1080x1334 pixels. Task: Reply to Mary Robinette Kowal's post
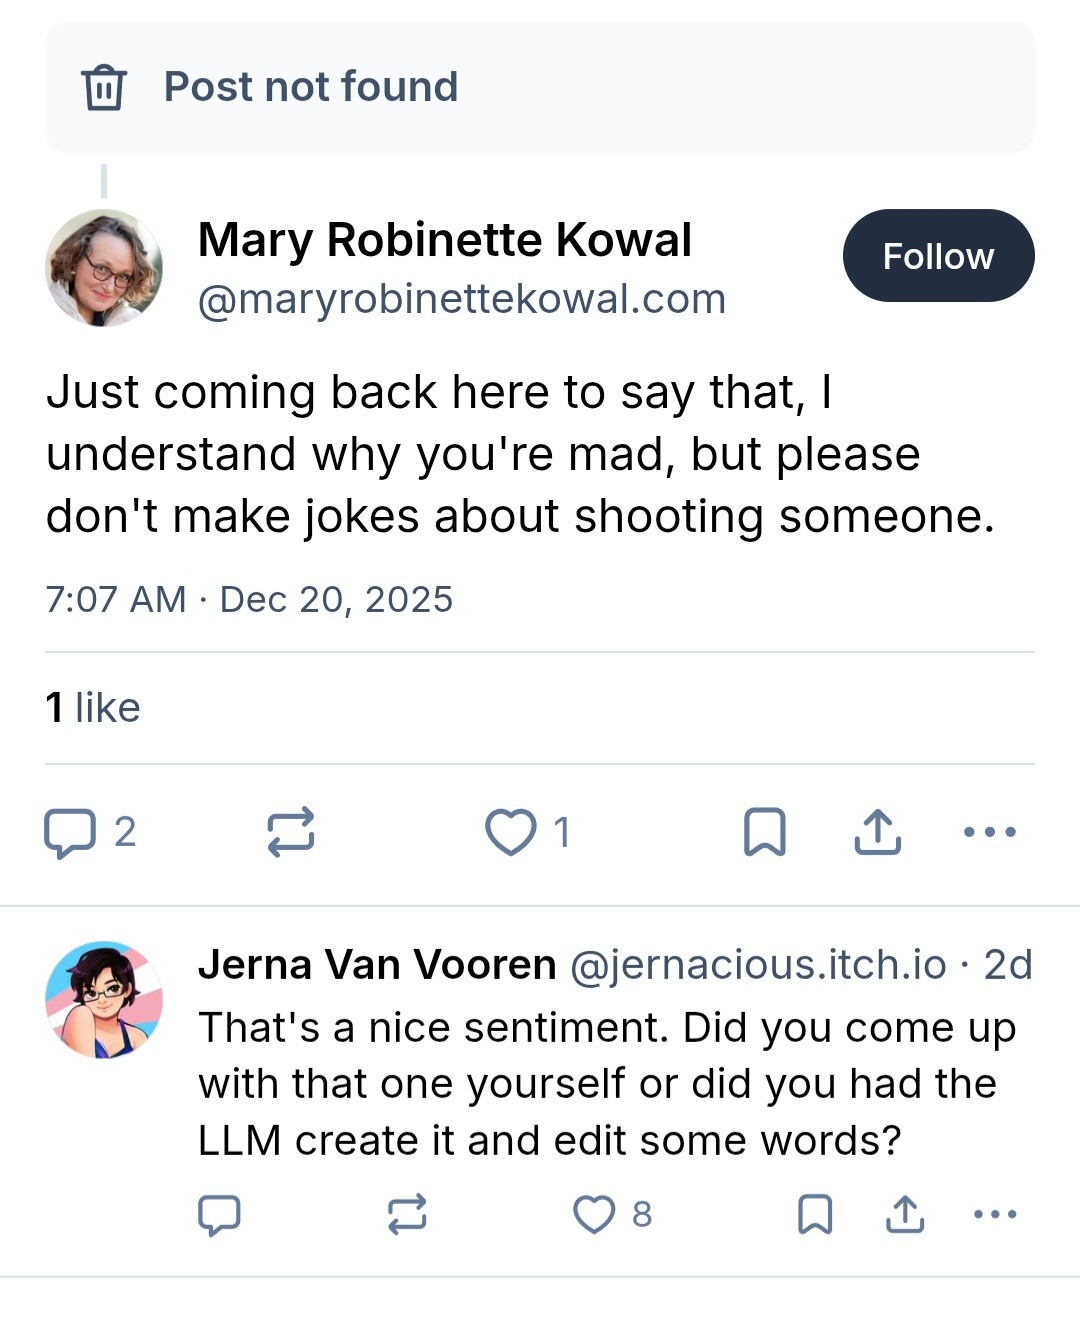click(x=70, y=832)
